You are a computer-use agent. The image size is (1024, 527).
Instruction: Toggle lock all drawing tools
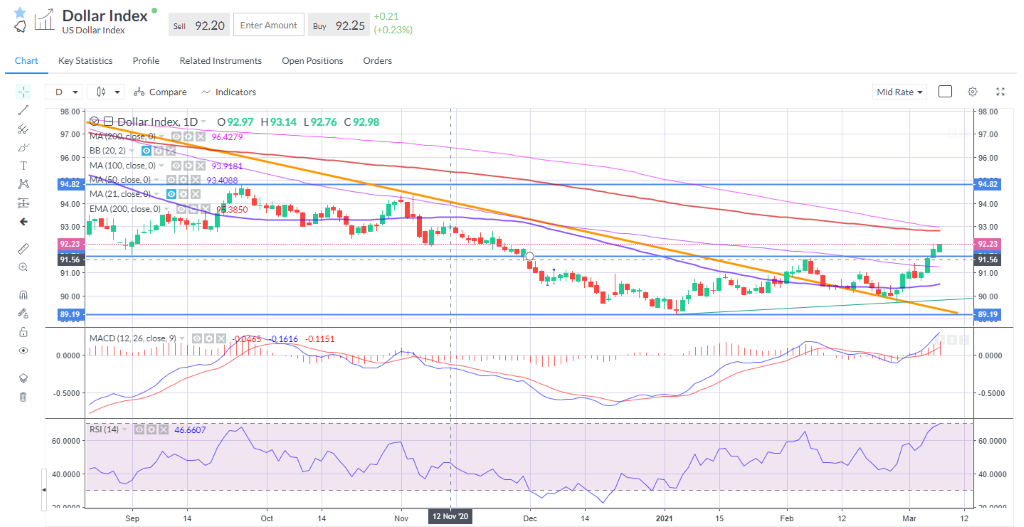coord(24,332)
